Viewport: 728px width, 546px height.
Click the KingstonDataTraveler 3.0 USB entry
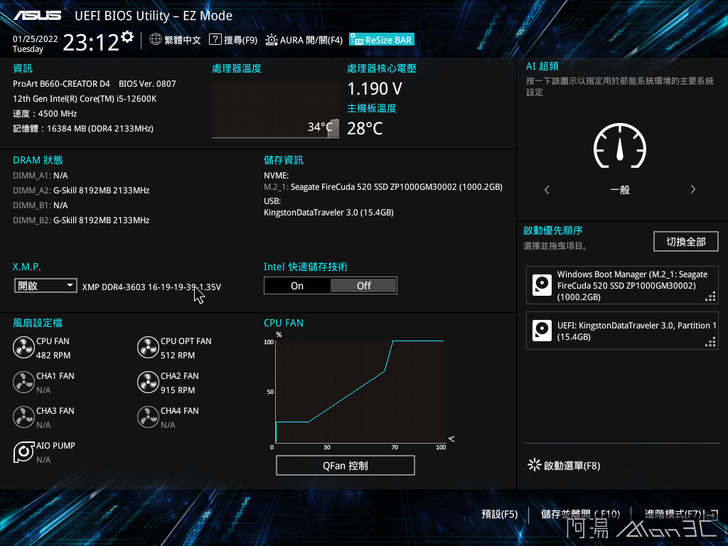coord(329,212)
